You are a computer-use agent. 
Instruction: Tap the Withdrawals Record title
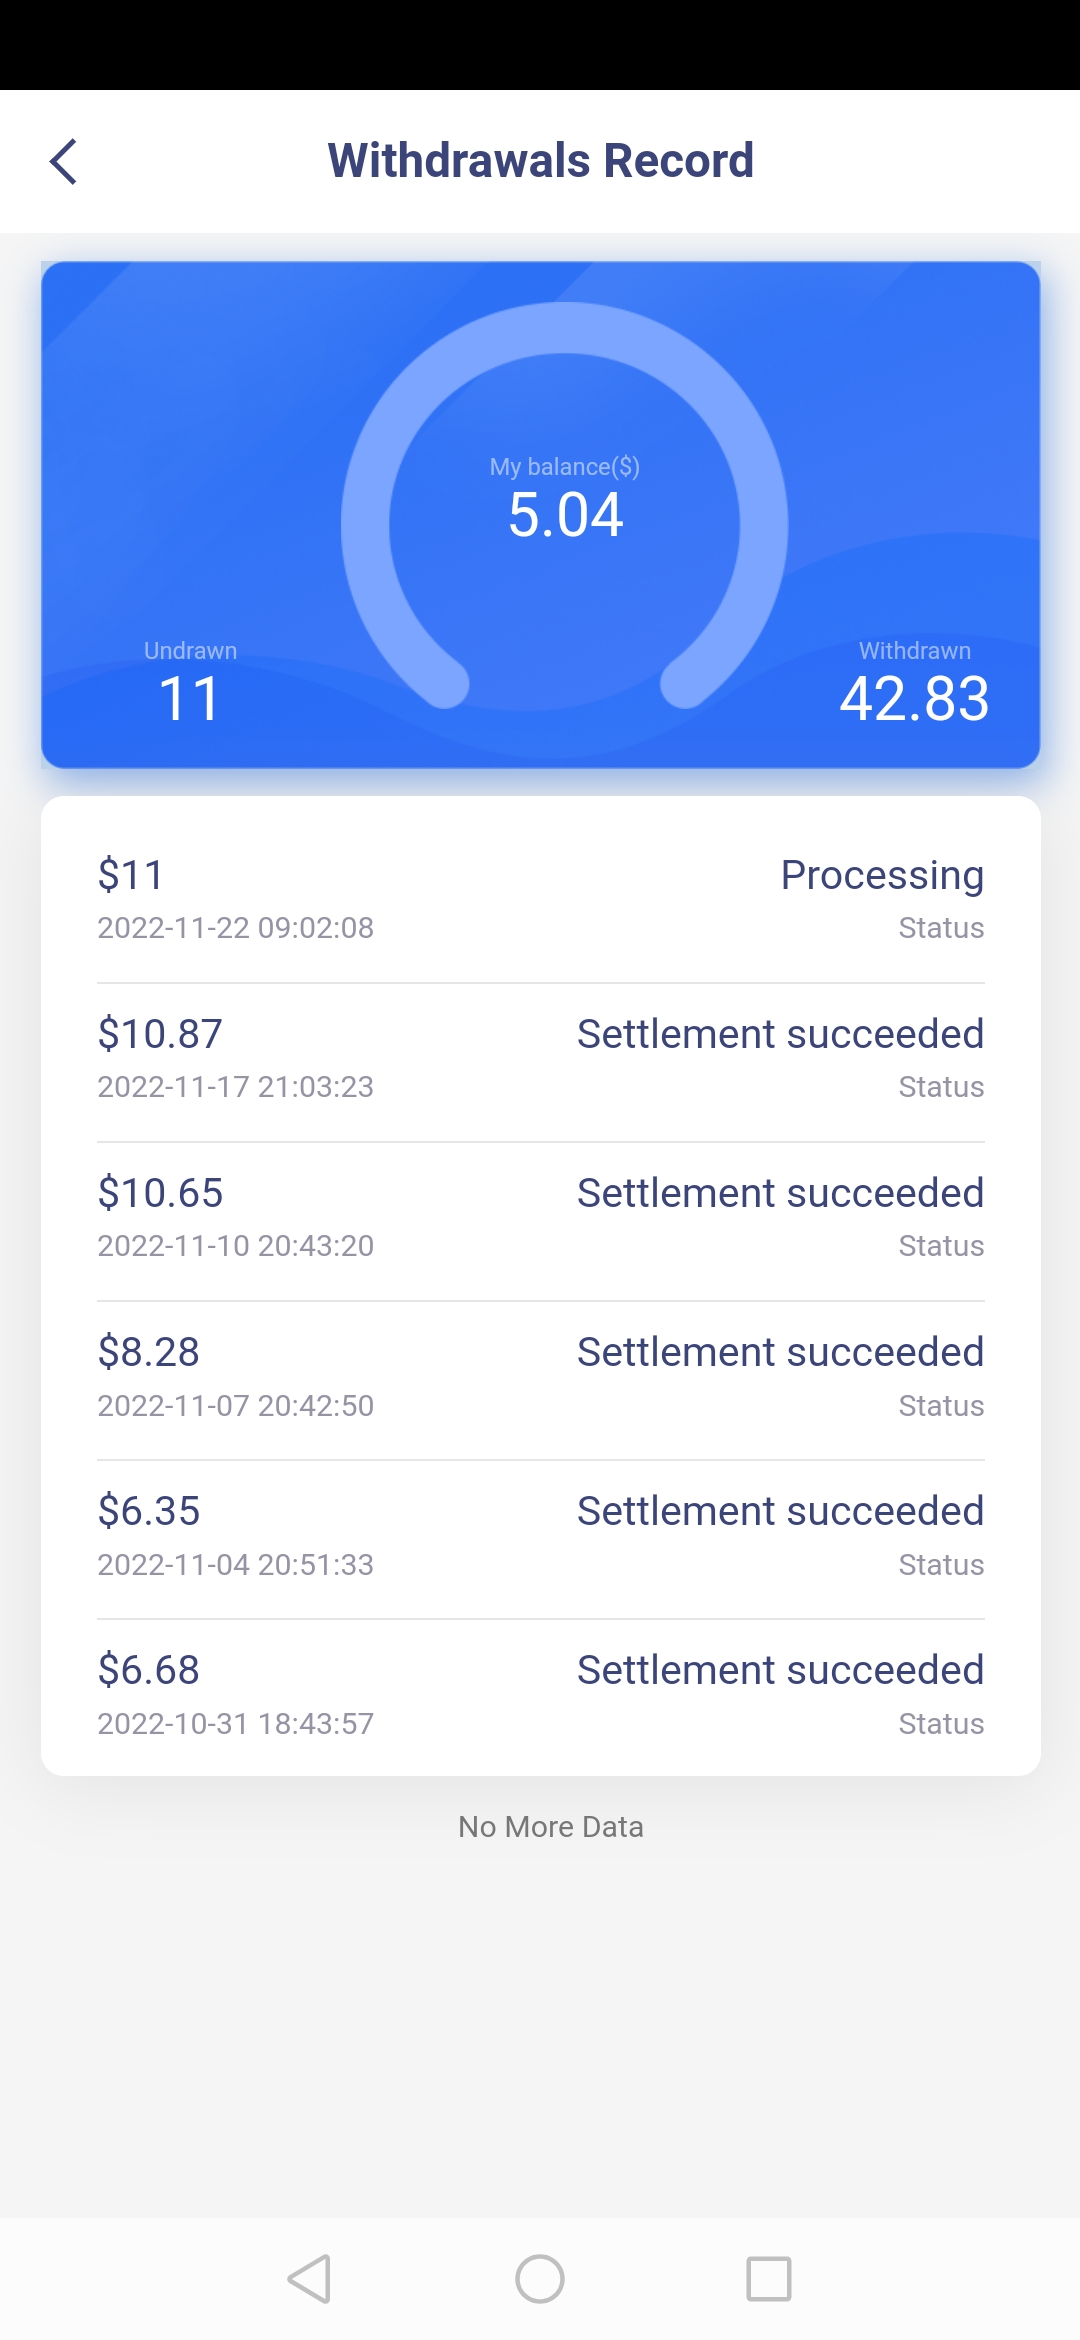(x=541, y=161)
